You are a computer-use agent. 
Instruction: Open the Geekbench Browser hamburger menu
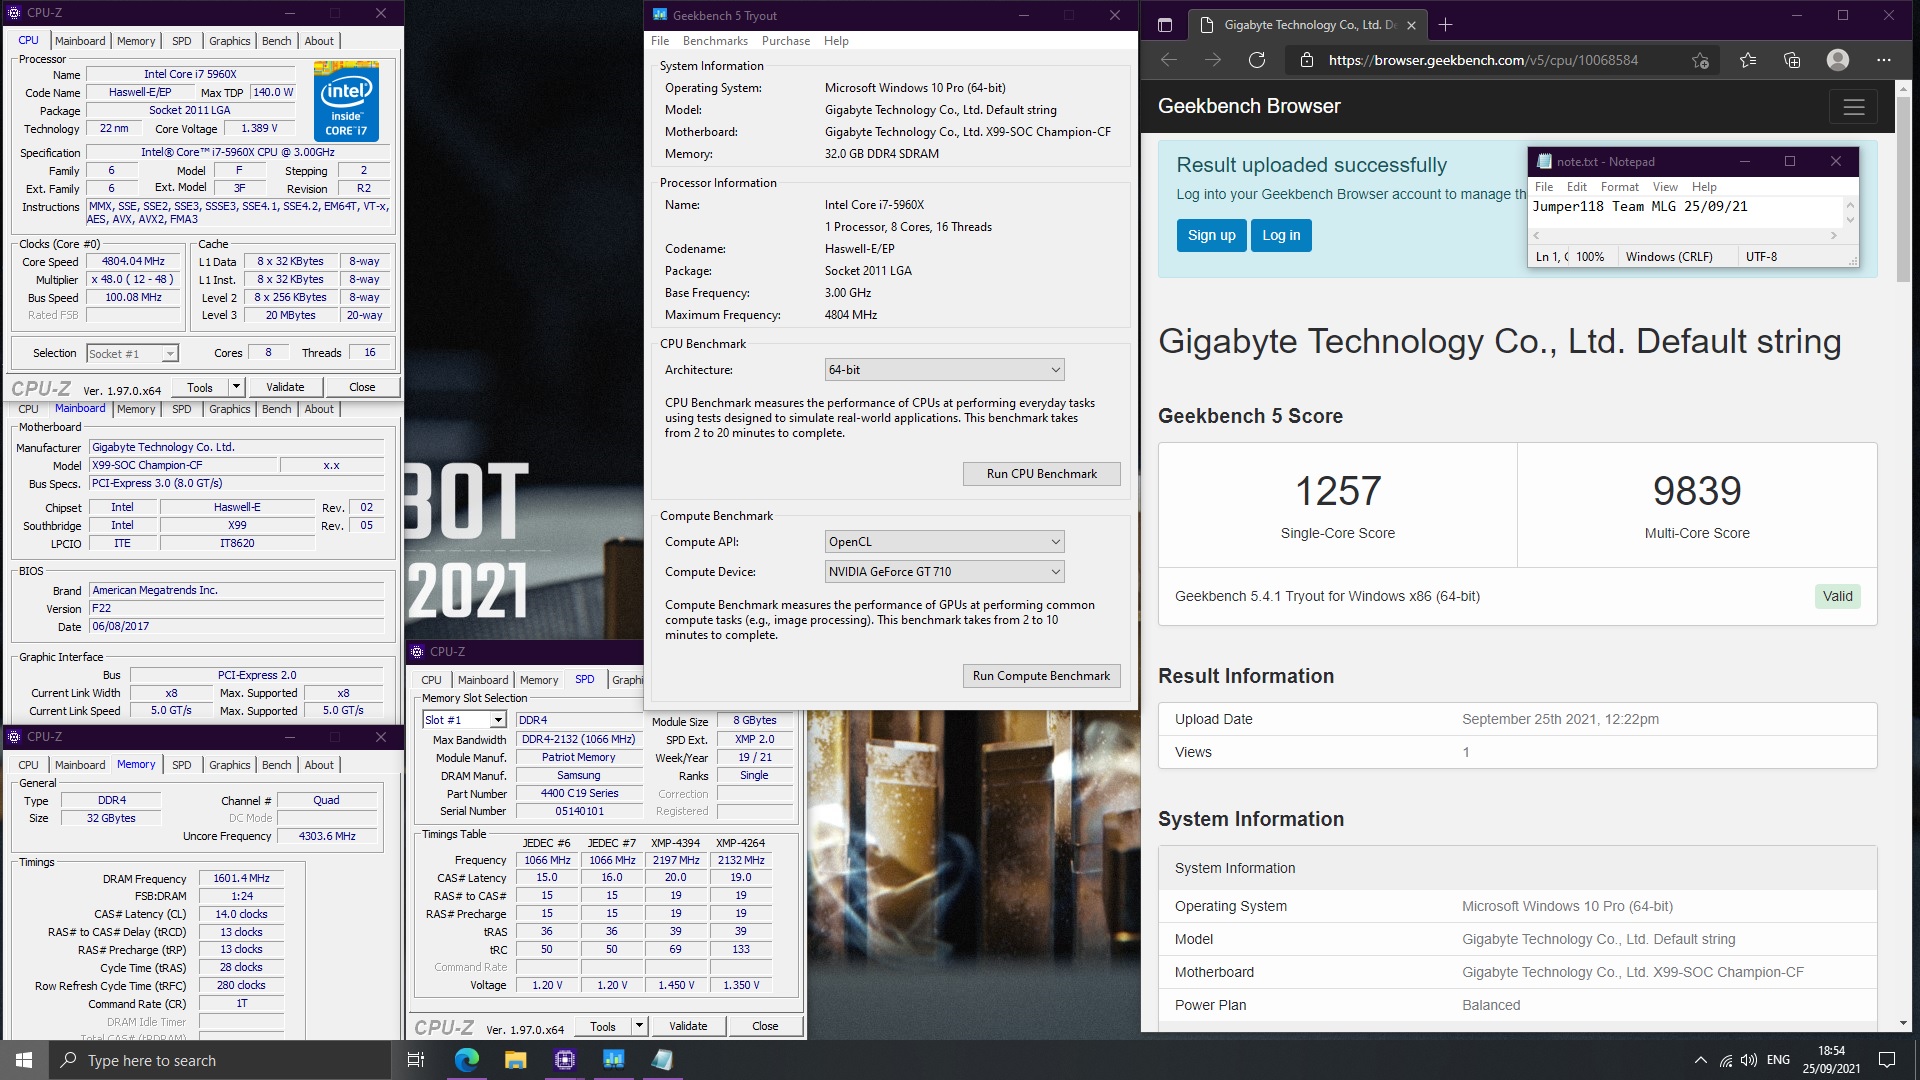(x=1853, y=107)
